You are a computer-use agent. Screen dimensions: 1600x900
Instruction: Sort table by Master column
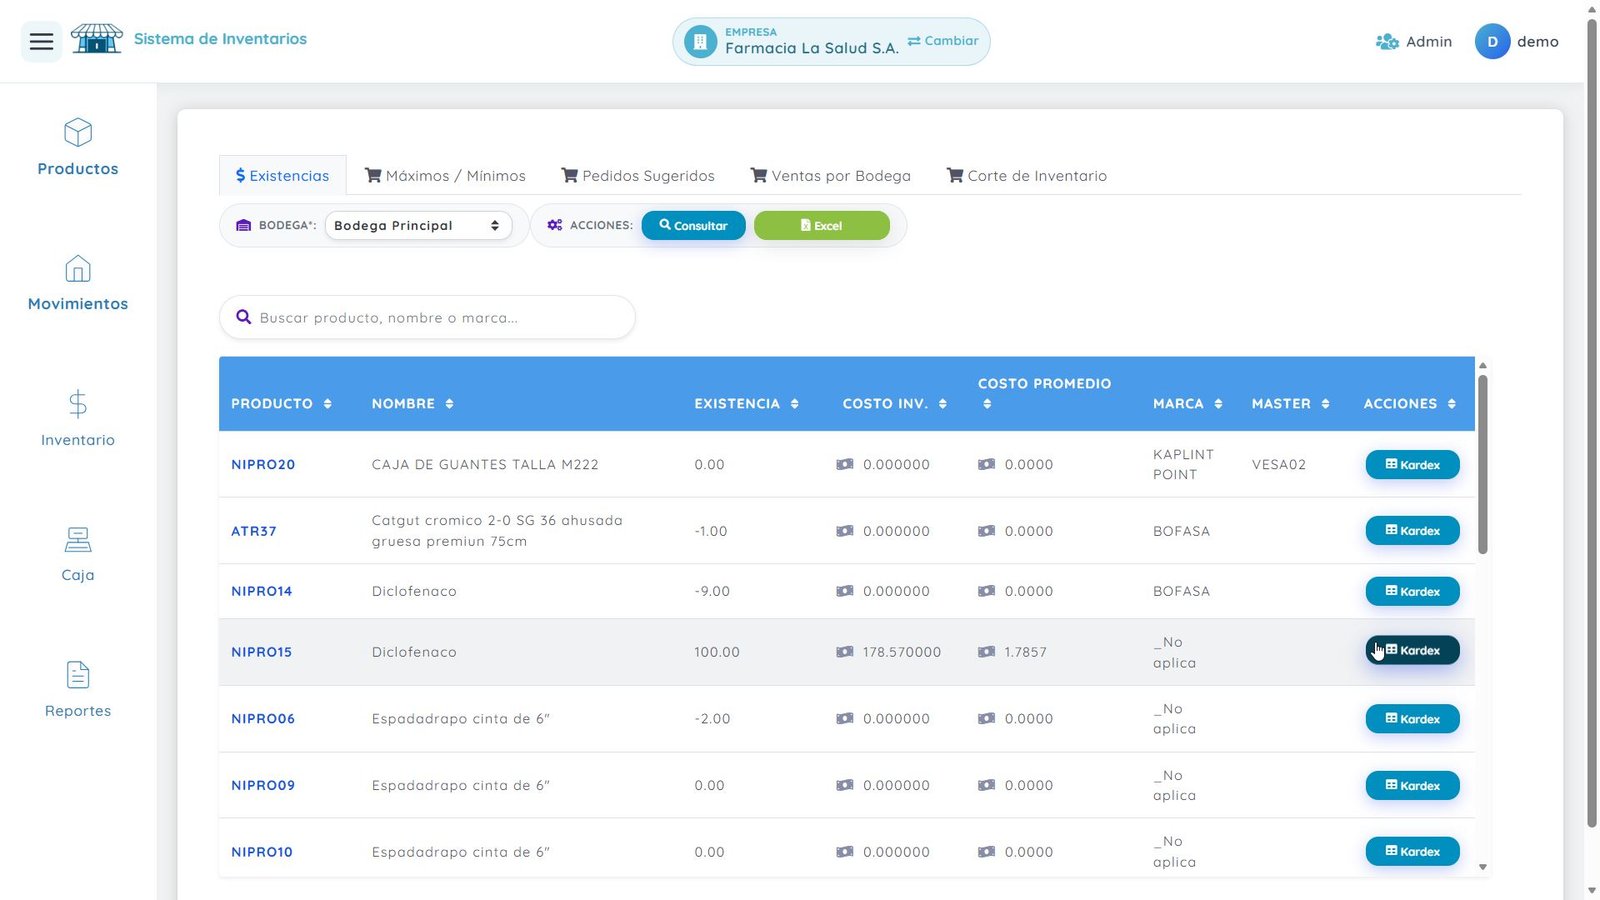click(x=1325, y=404)
